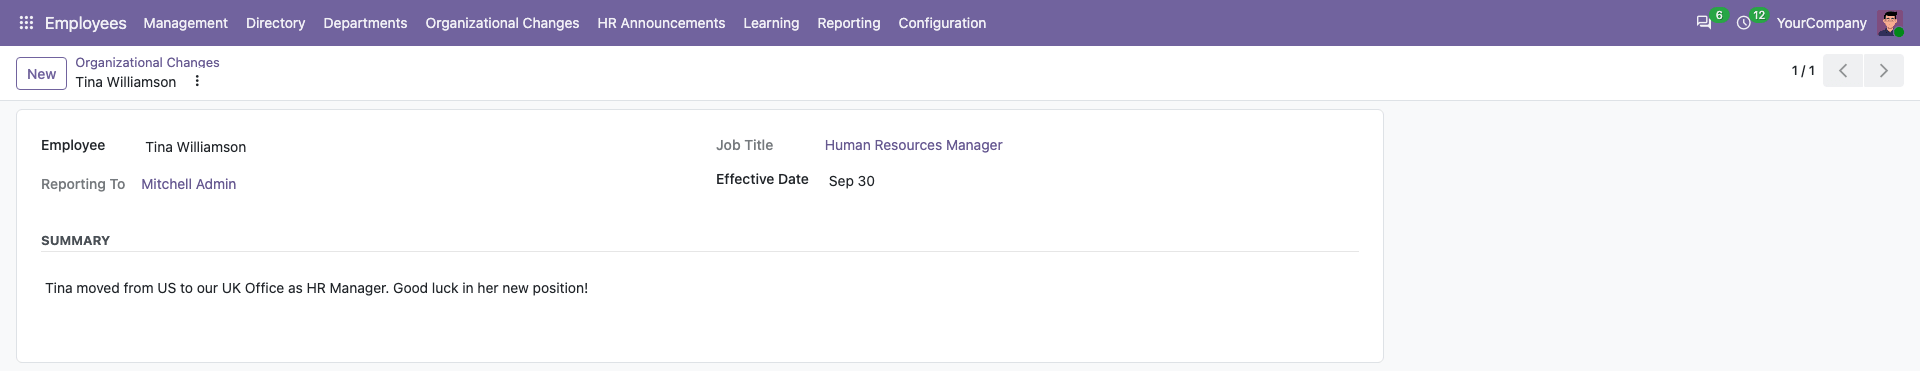Click the Reporting To field label
This screenshot has height=371, width=1920.
tap(83, 184)
